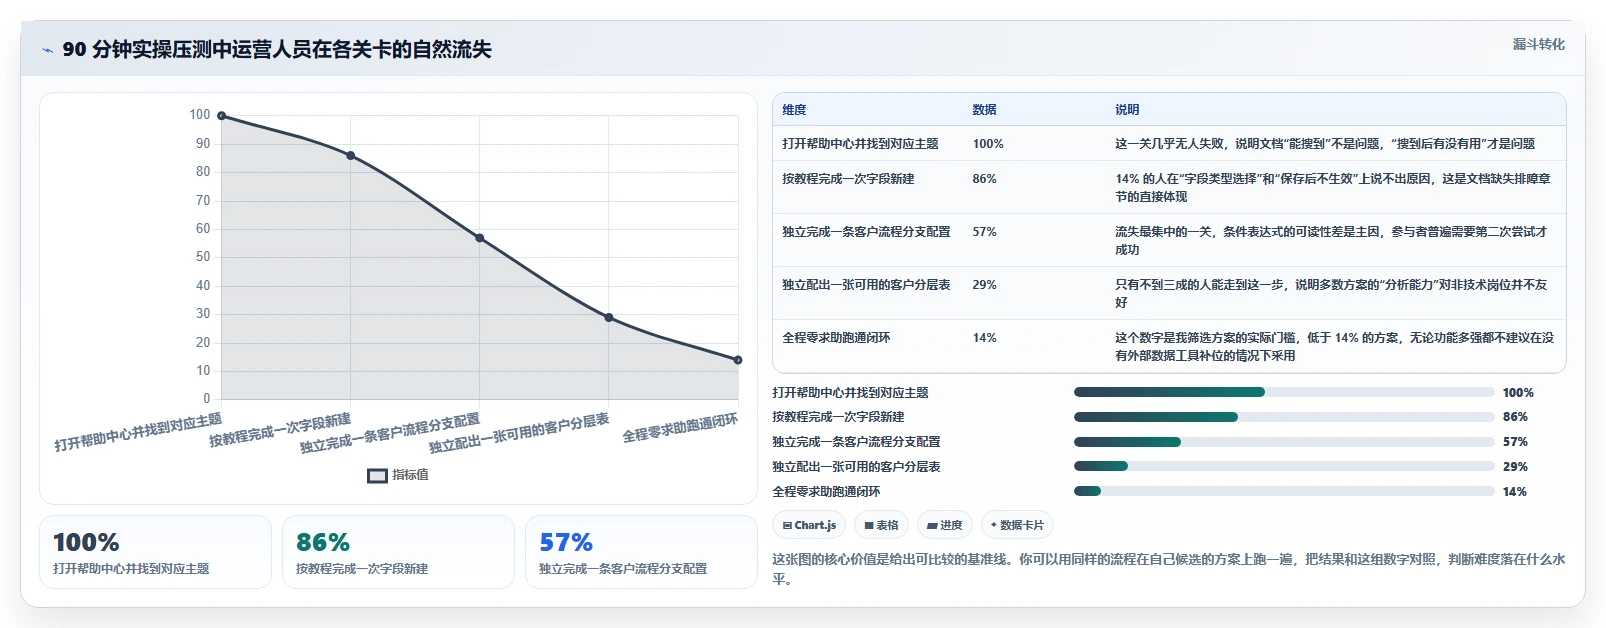The image size is (1606, 628).
Task: Click the Chart.js chip
Action: [809, 525]
